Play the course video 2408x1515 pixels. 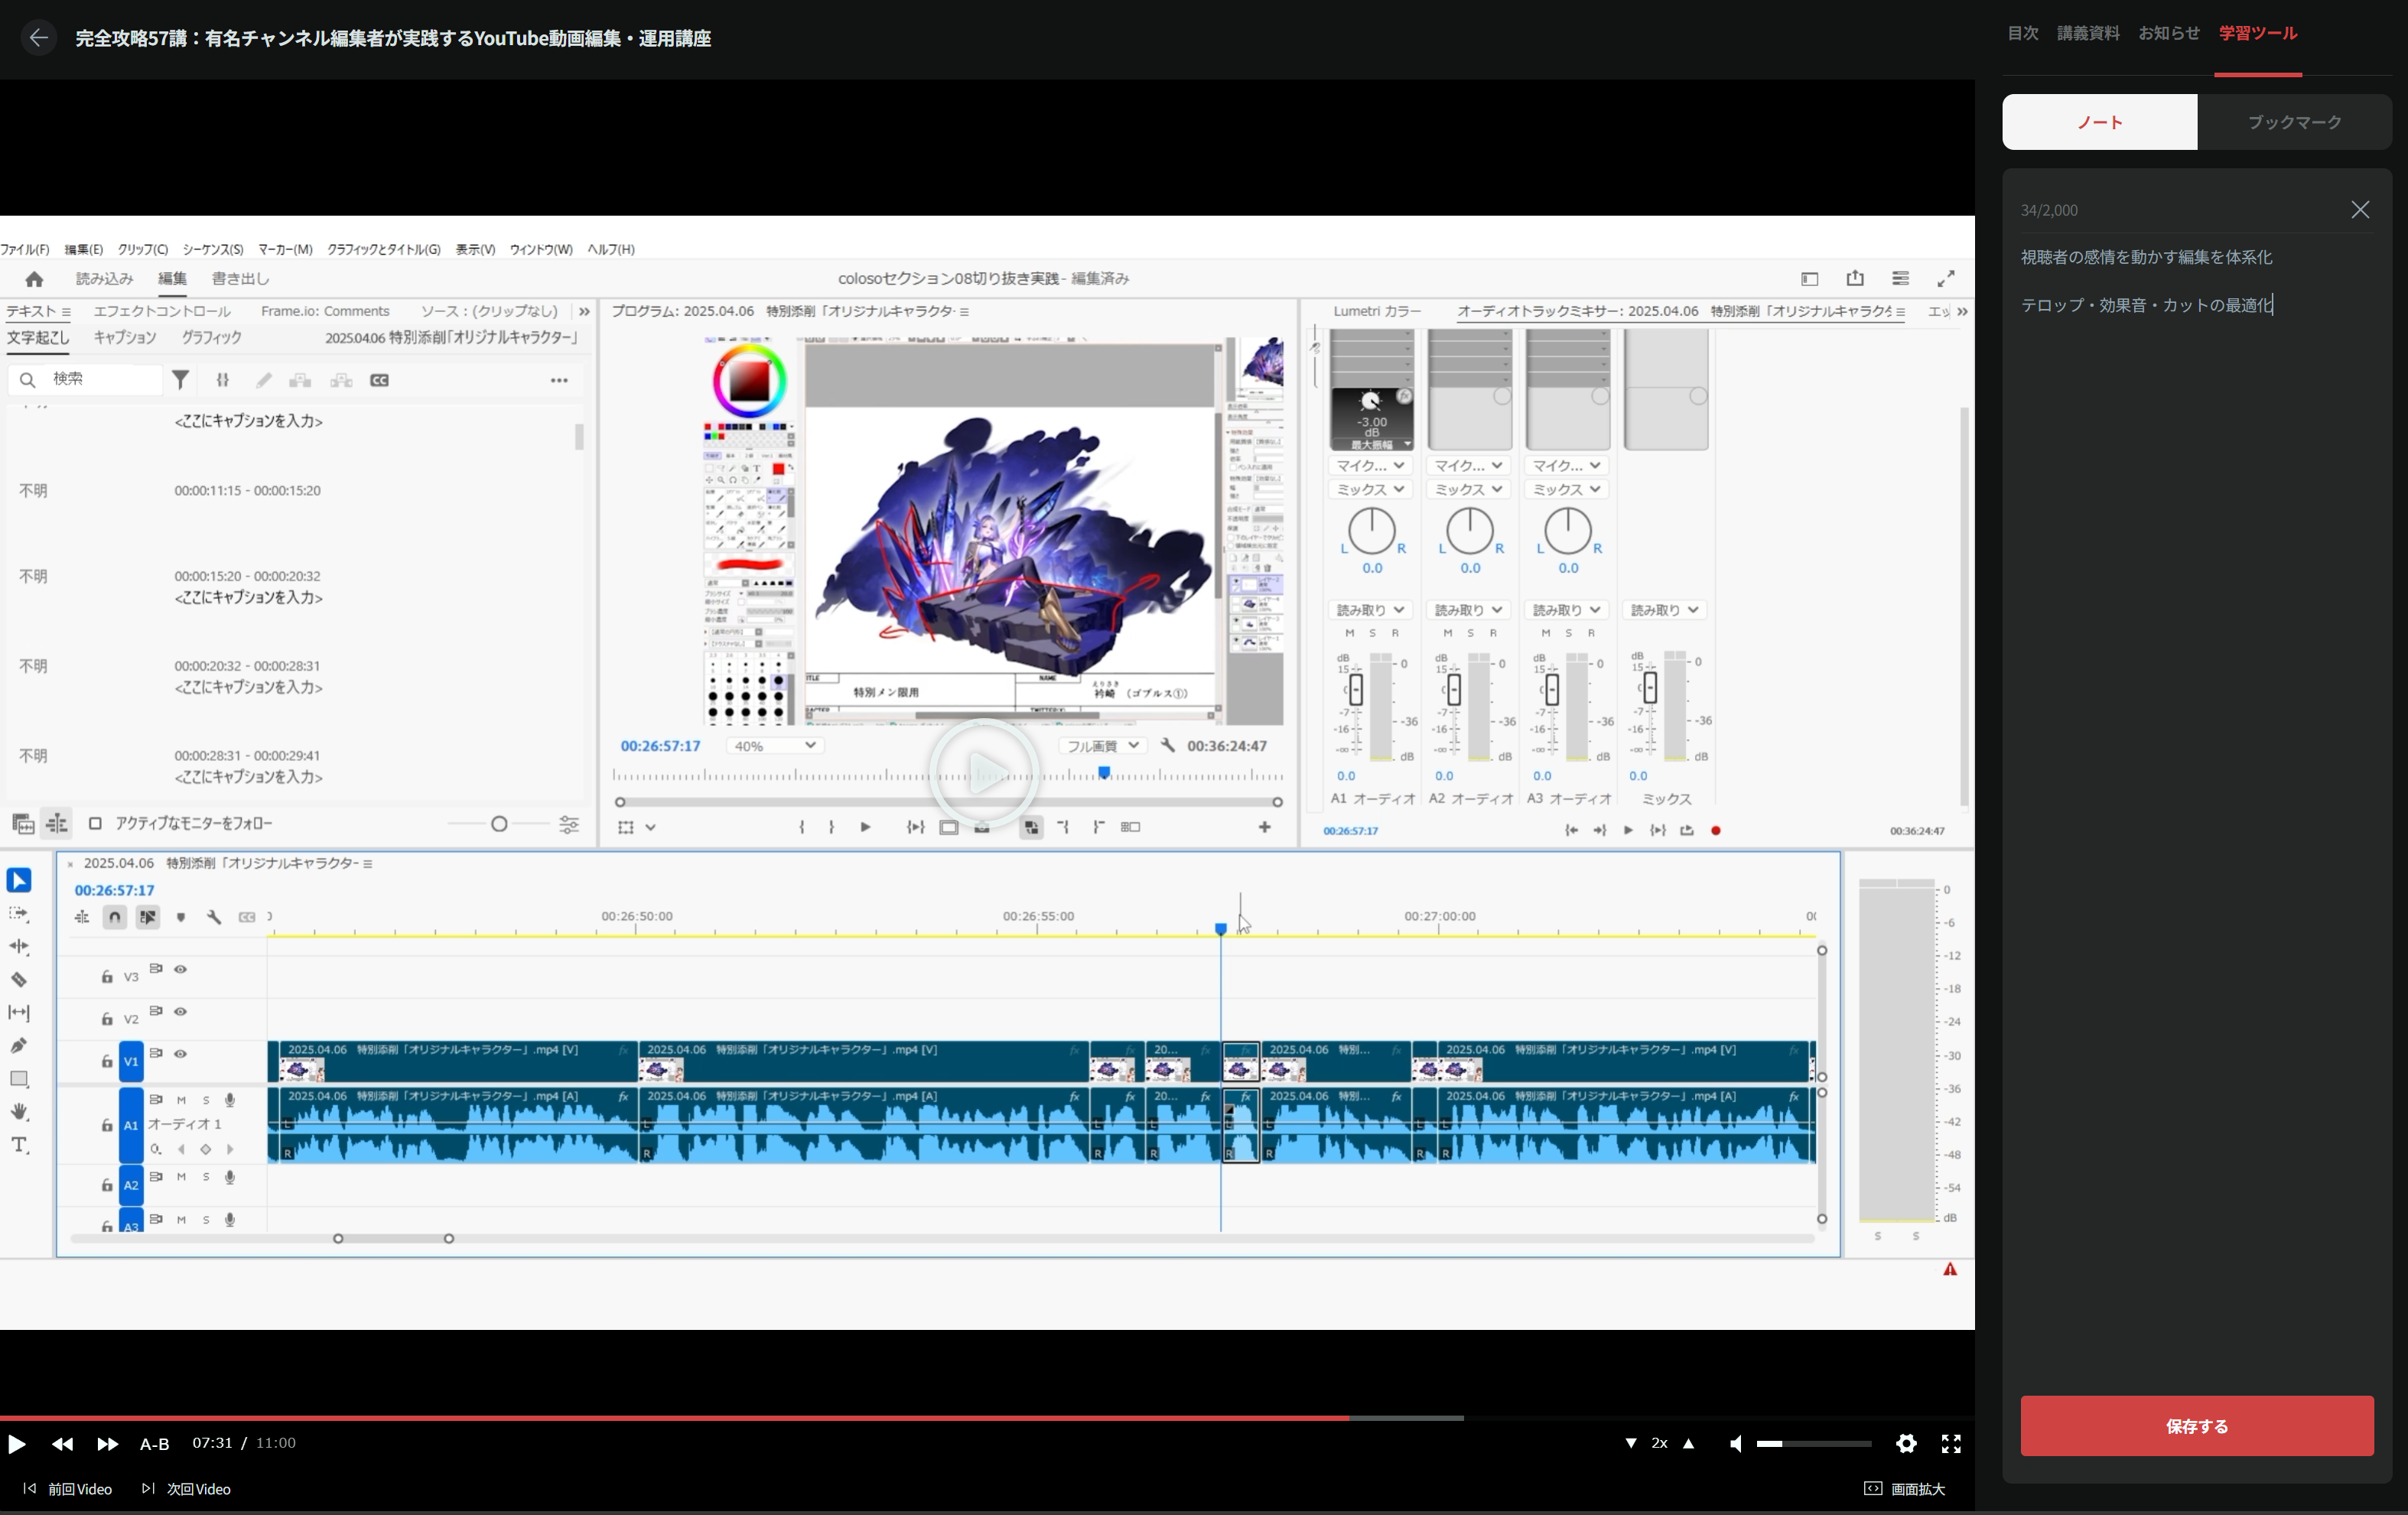16,1443
